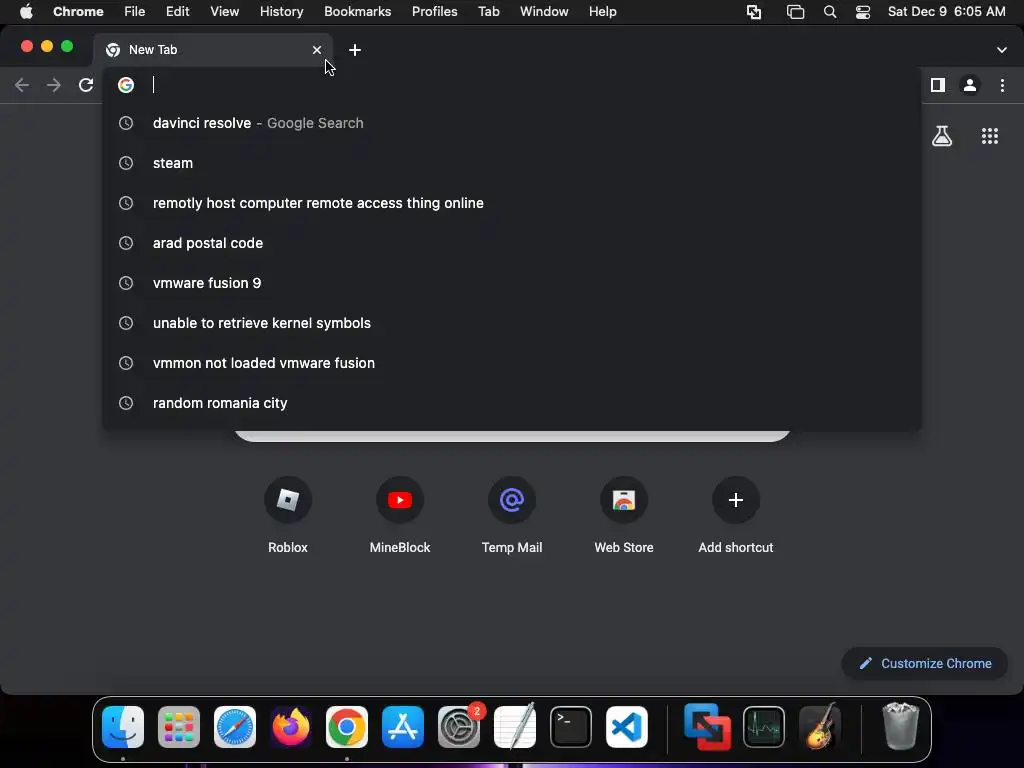
Task: Open Finder from the Dock
Action: click(123, 727)
